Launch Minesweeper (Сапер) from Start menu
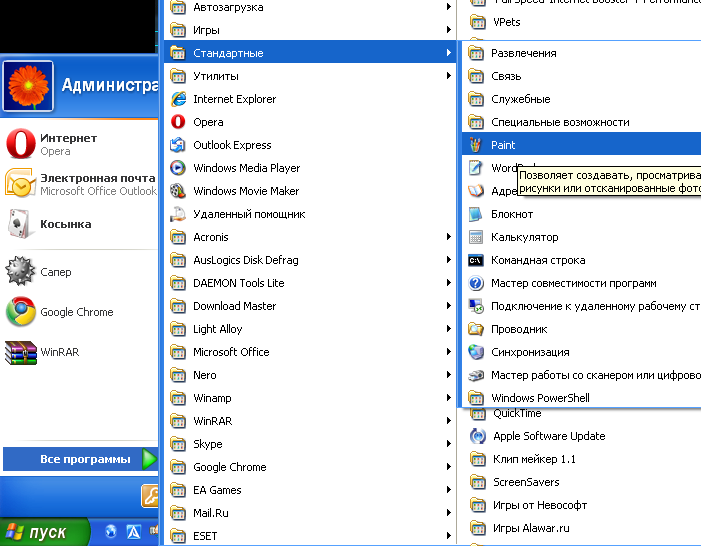 pyautogui.click(x=20, y=271)
